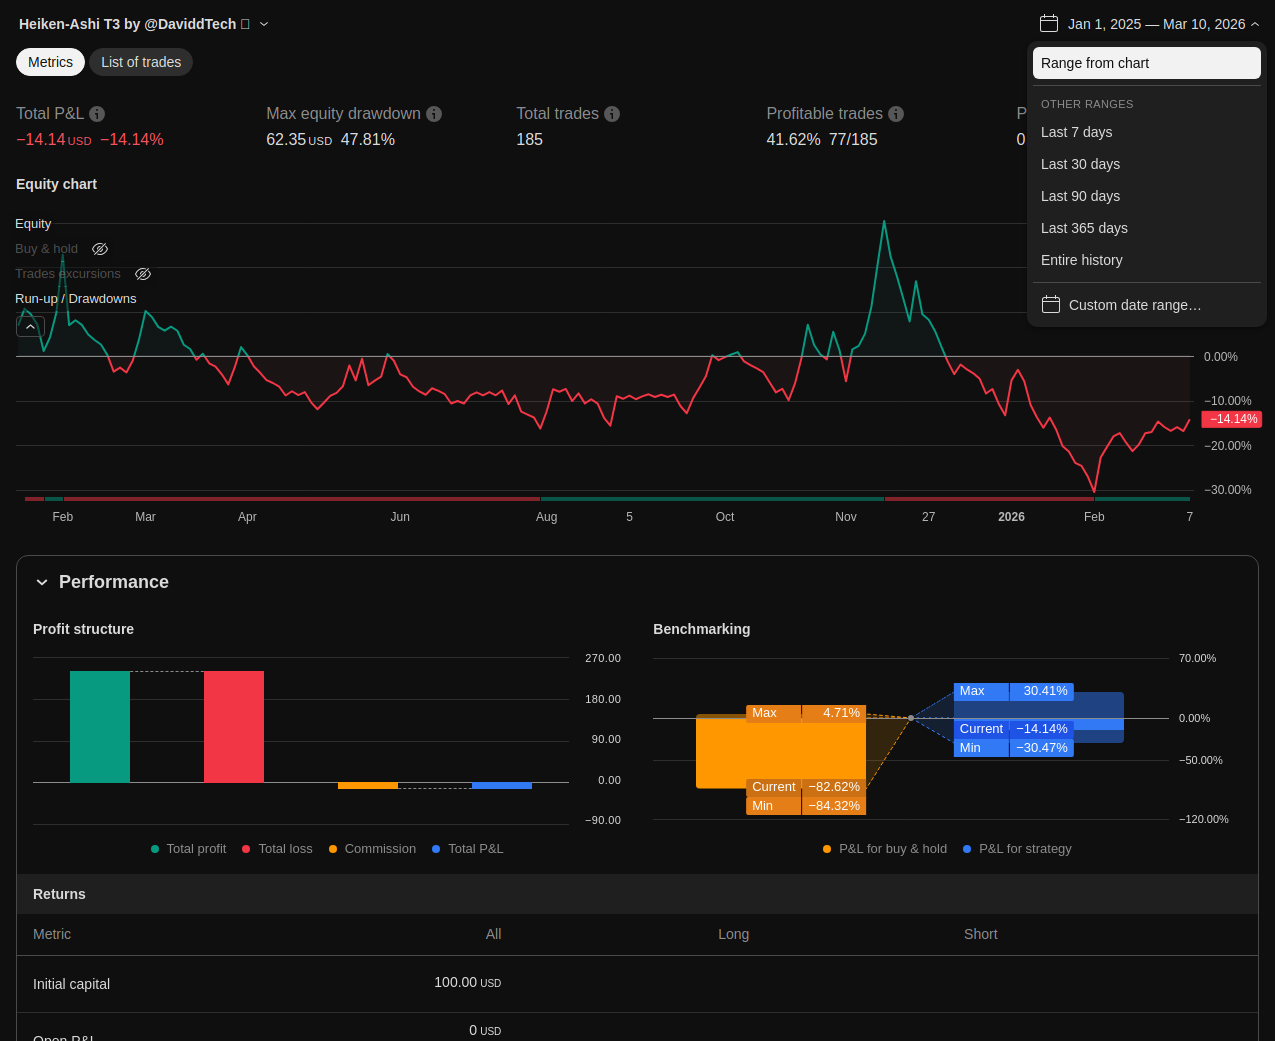
Task: Switch to List of trades tab
Action: (x=141, y=62)
